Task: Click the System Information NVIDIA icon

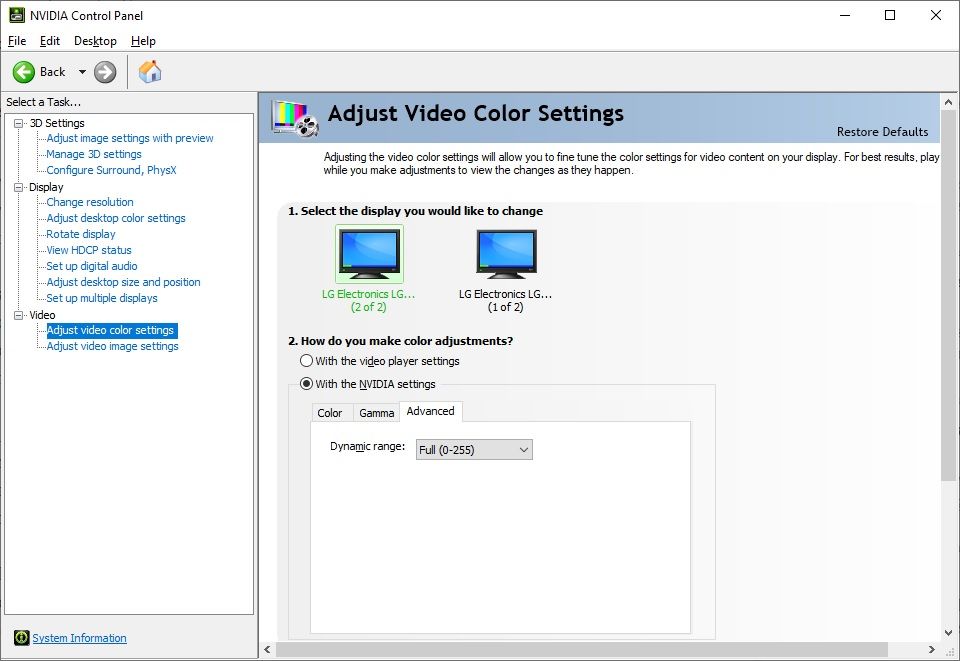Action: (21, 638)
